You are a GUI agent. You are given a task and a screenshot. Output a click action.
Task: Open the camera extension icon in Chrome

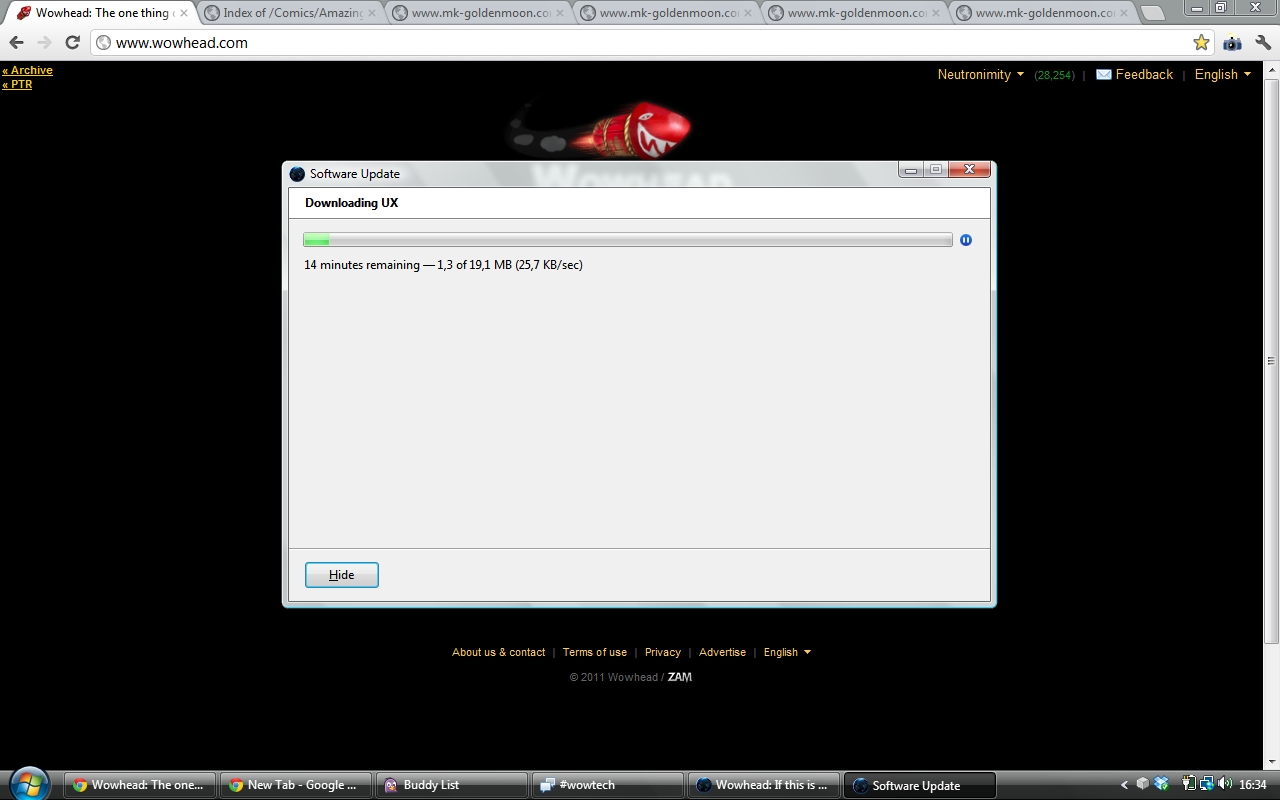pyautogui.click(x=1232, y=43)
